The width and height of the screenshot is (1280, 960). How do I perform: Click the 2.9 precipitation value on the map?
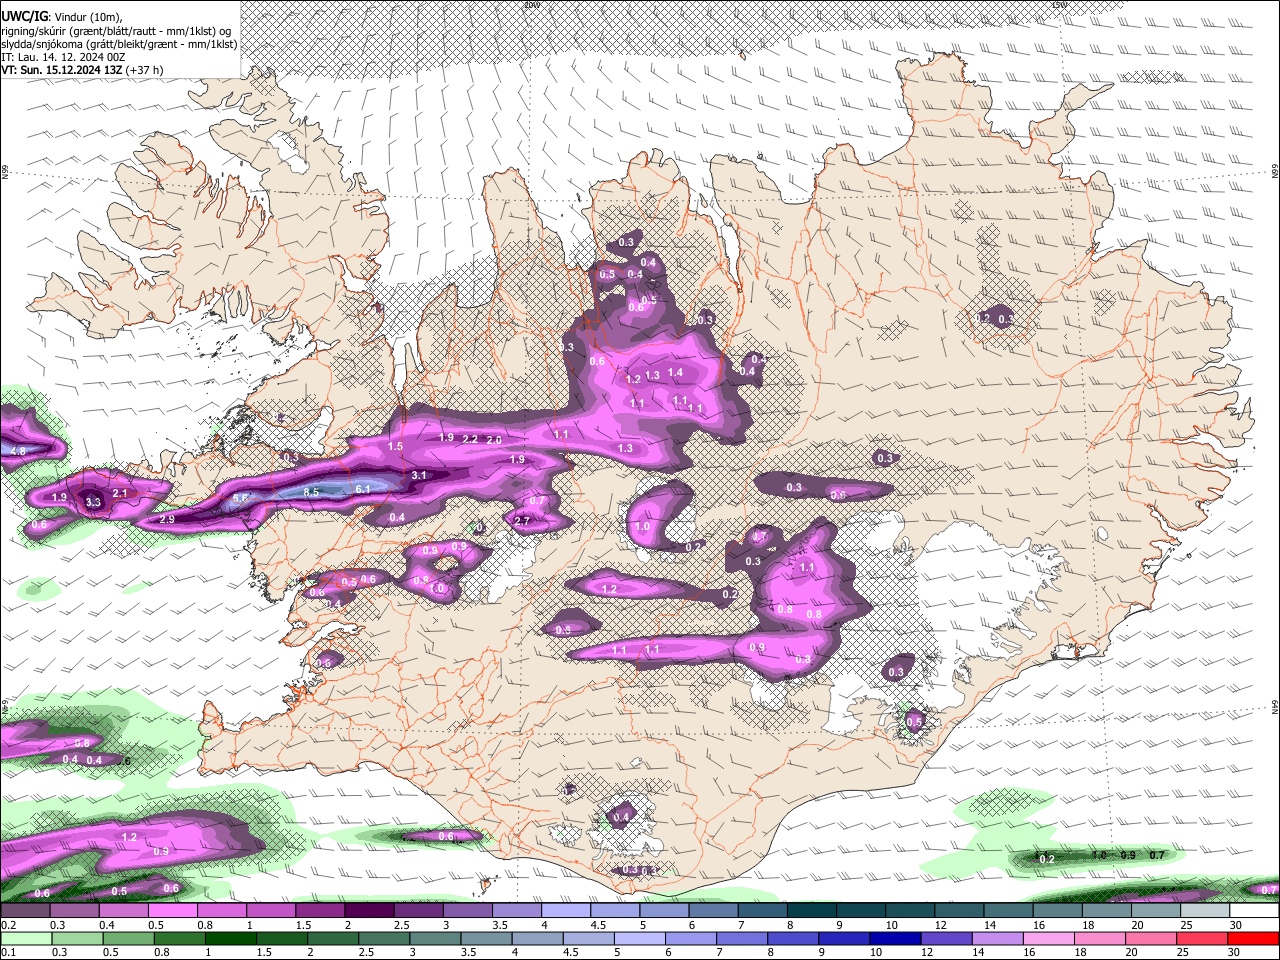pos(167,520)
